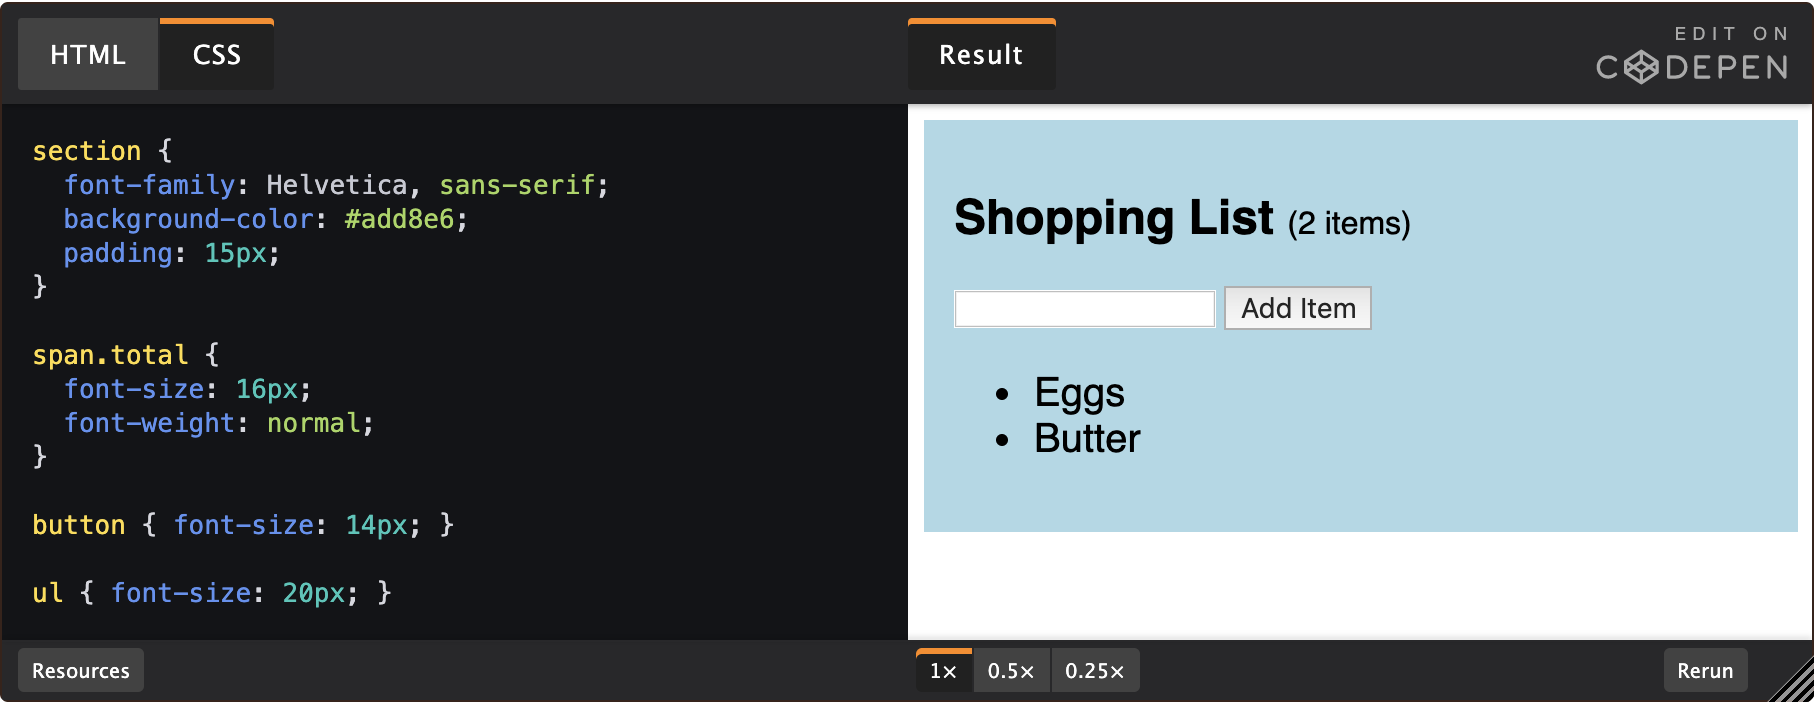Switch preview scale to 0.5×

coord(1011,671)
